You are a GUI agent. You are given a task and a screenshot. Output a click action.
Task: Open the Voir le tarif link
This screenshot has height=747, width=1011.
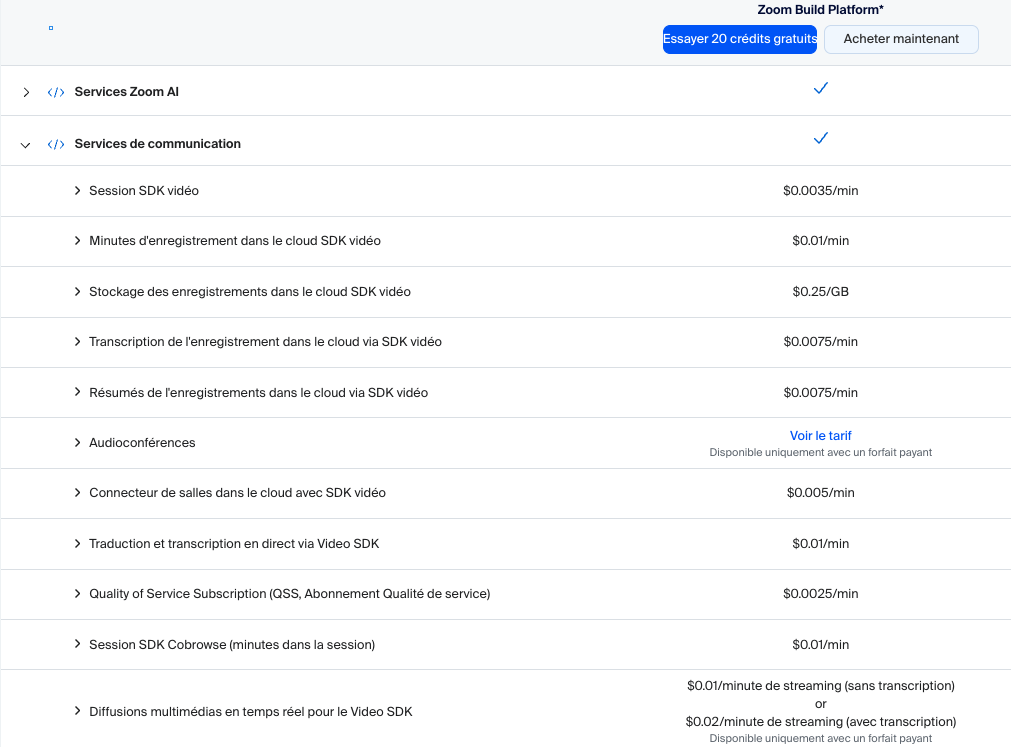(x=820, y=436)
